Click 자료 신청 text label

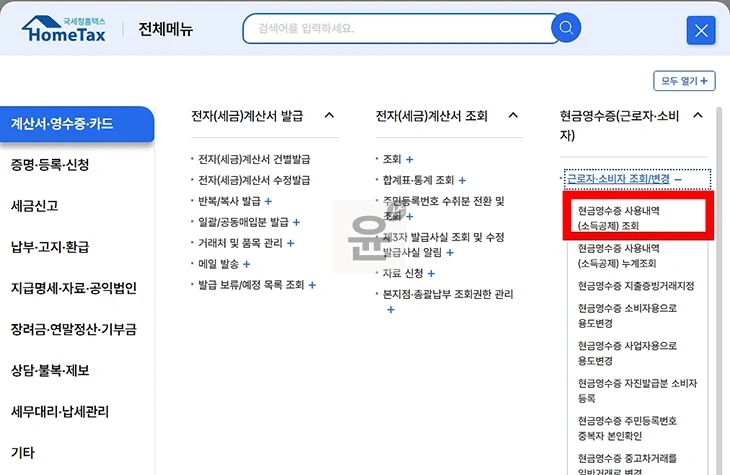pos(403,273)
